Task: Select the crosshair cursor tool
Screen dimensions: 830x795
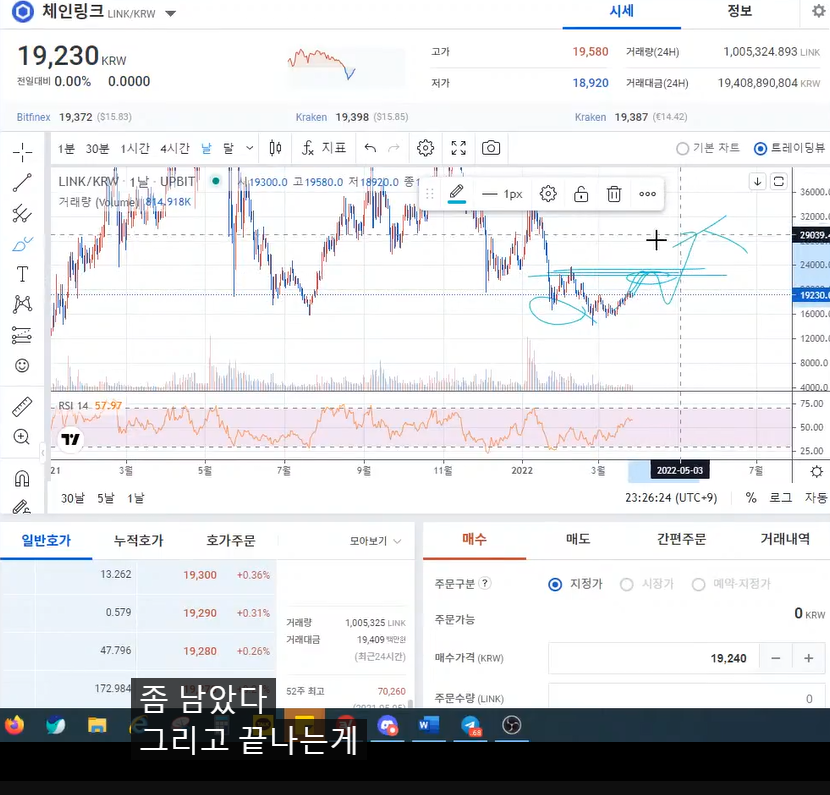Action: (22, 152)
